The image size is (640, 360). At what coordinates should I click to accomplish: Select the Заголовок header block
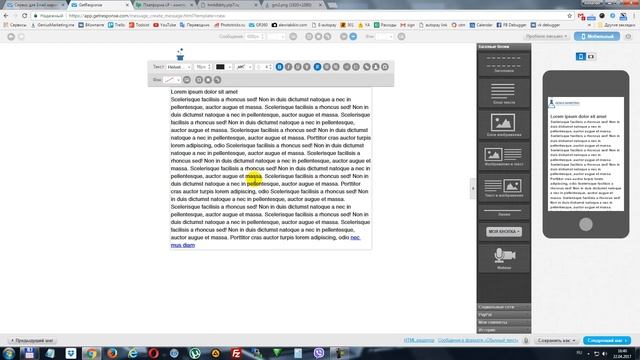[504, 64]
